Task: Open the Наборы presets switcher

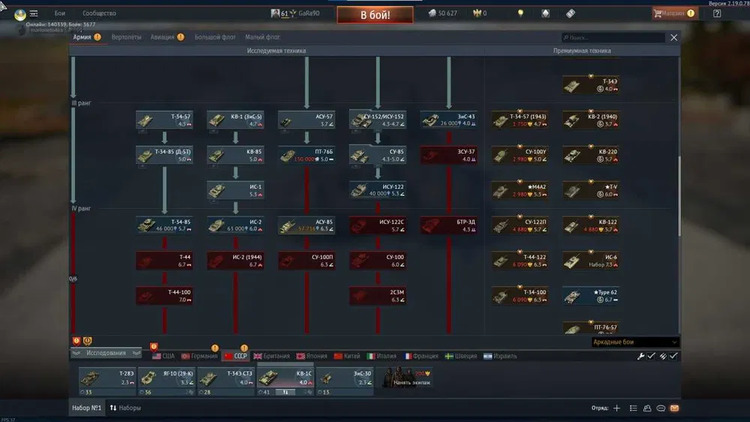Action: (x=125, y=408)
